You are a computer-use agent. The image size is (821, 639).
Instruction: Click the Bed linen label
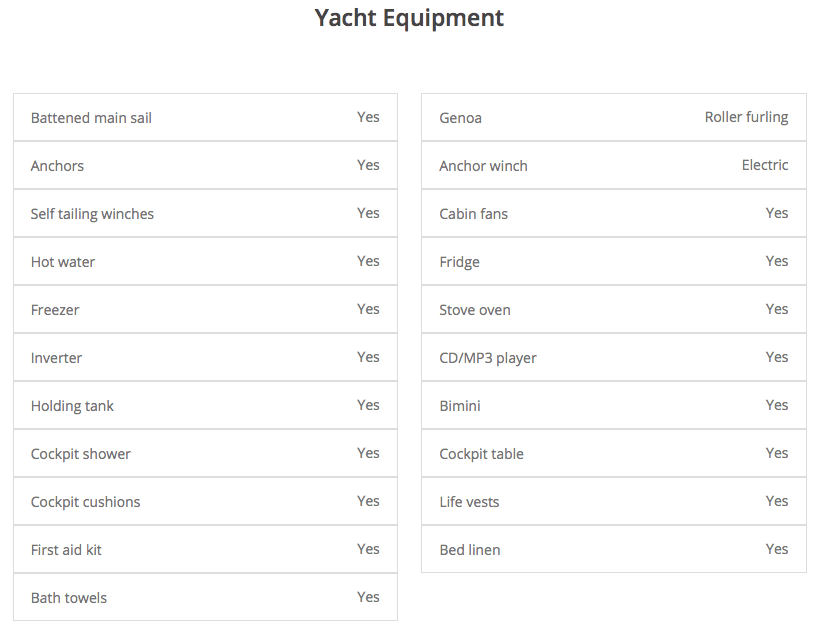tap(470, 550)
